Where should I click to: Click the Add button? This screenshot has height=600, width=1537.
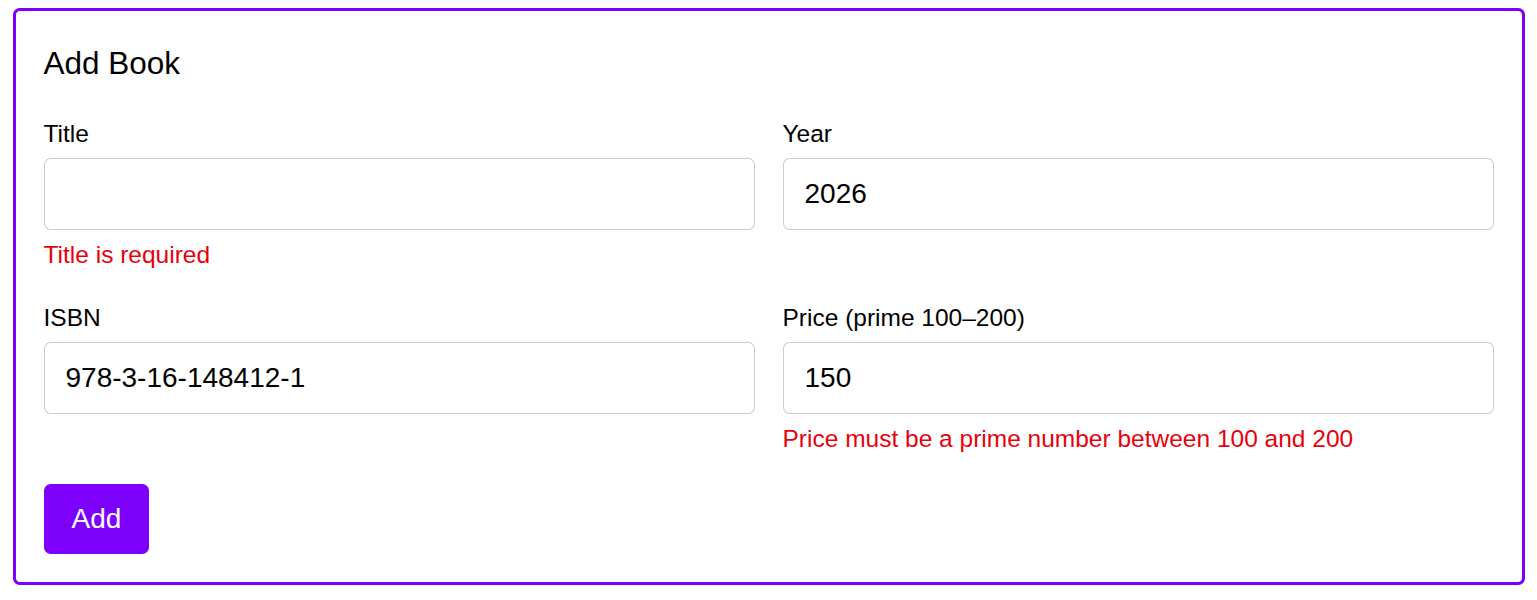[96, 519]
